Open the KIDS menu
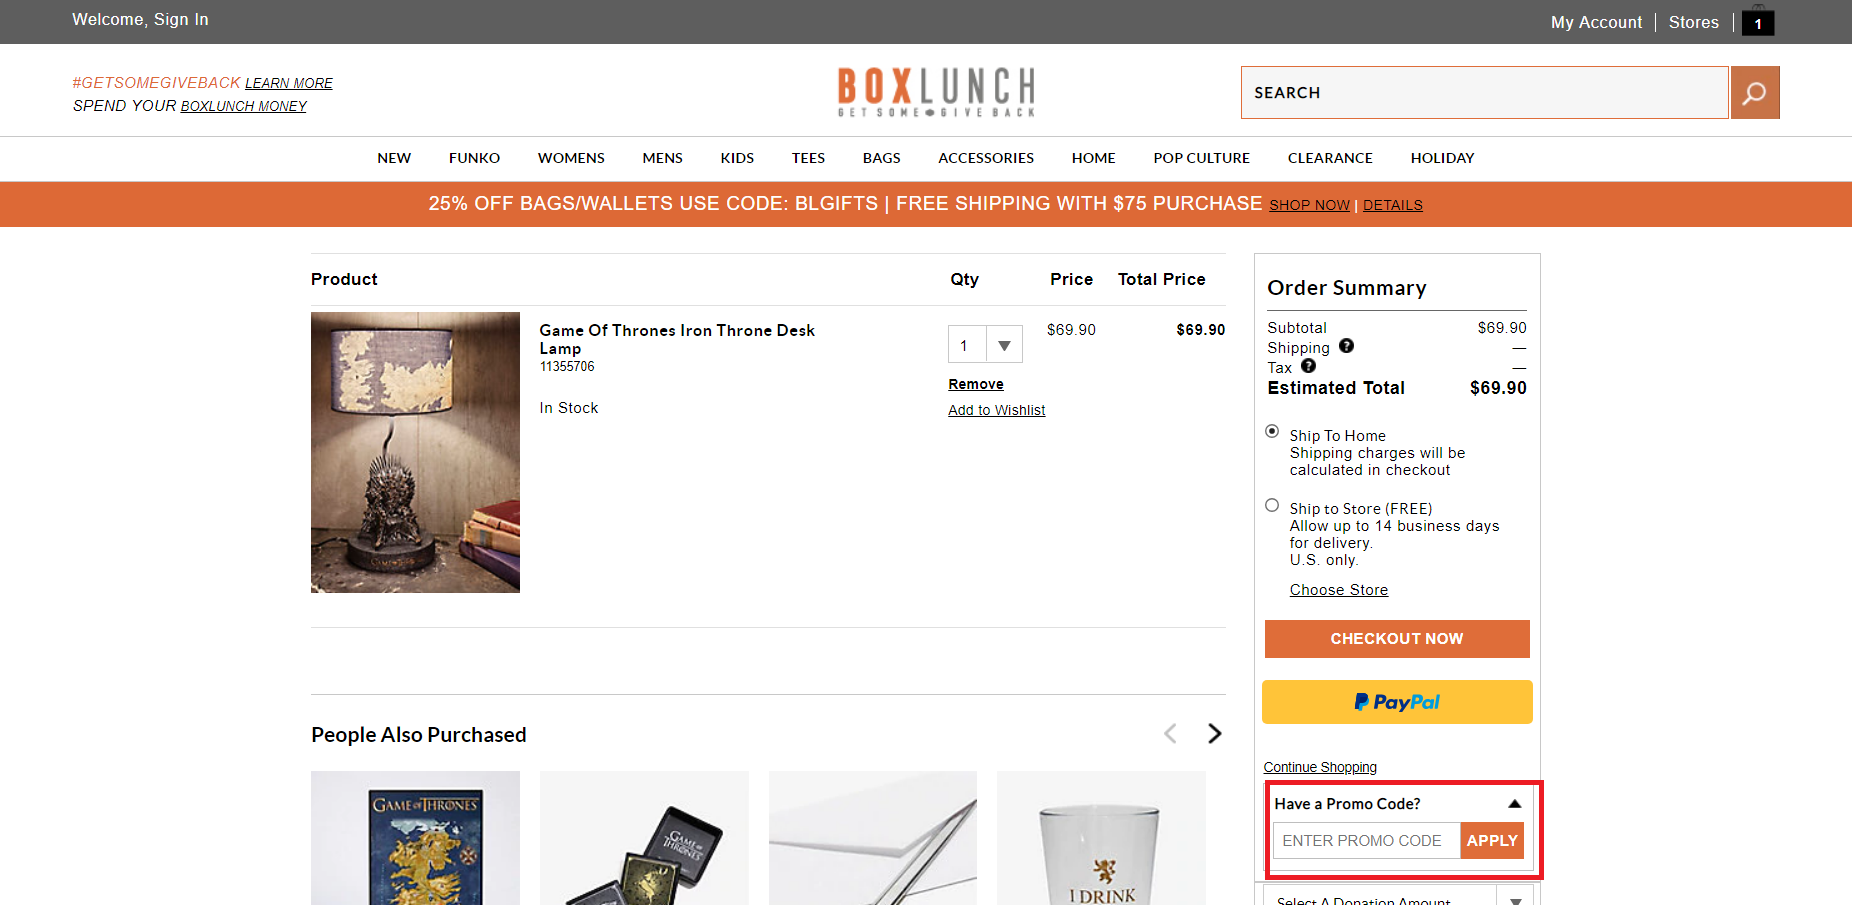Screen dimensions: 1852x905 tap(737, 158)
